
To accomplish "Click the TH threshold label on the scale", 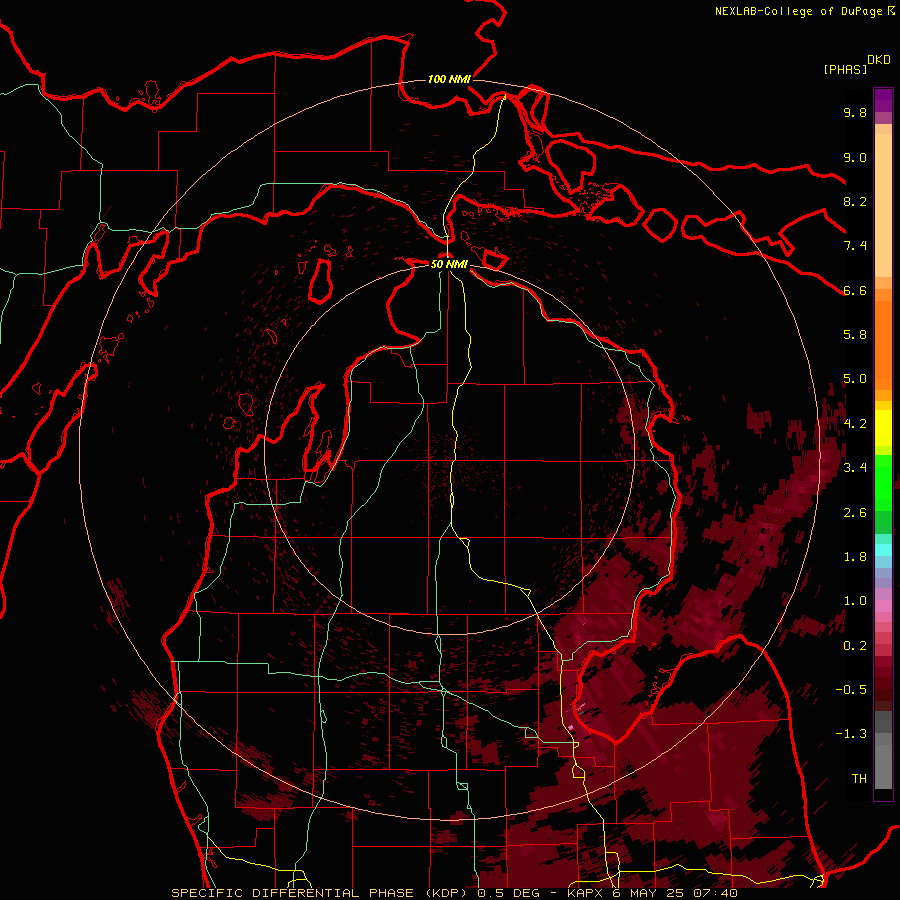I will pos(859,779).
